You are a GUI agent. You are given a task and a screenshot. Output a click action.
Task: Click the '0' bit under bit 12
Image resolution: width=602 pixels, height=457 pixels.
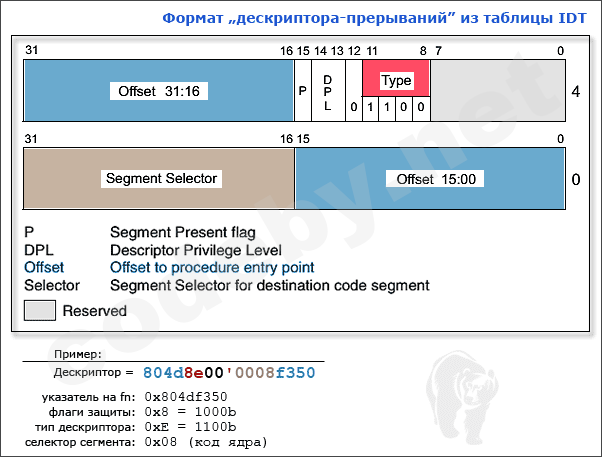354,107
